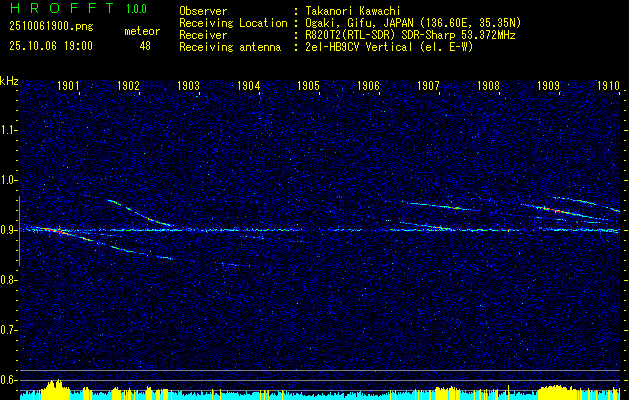
Task: Click the yellow signal level peak near 1901
Action: [54, 388]
